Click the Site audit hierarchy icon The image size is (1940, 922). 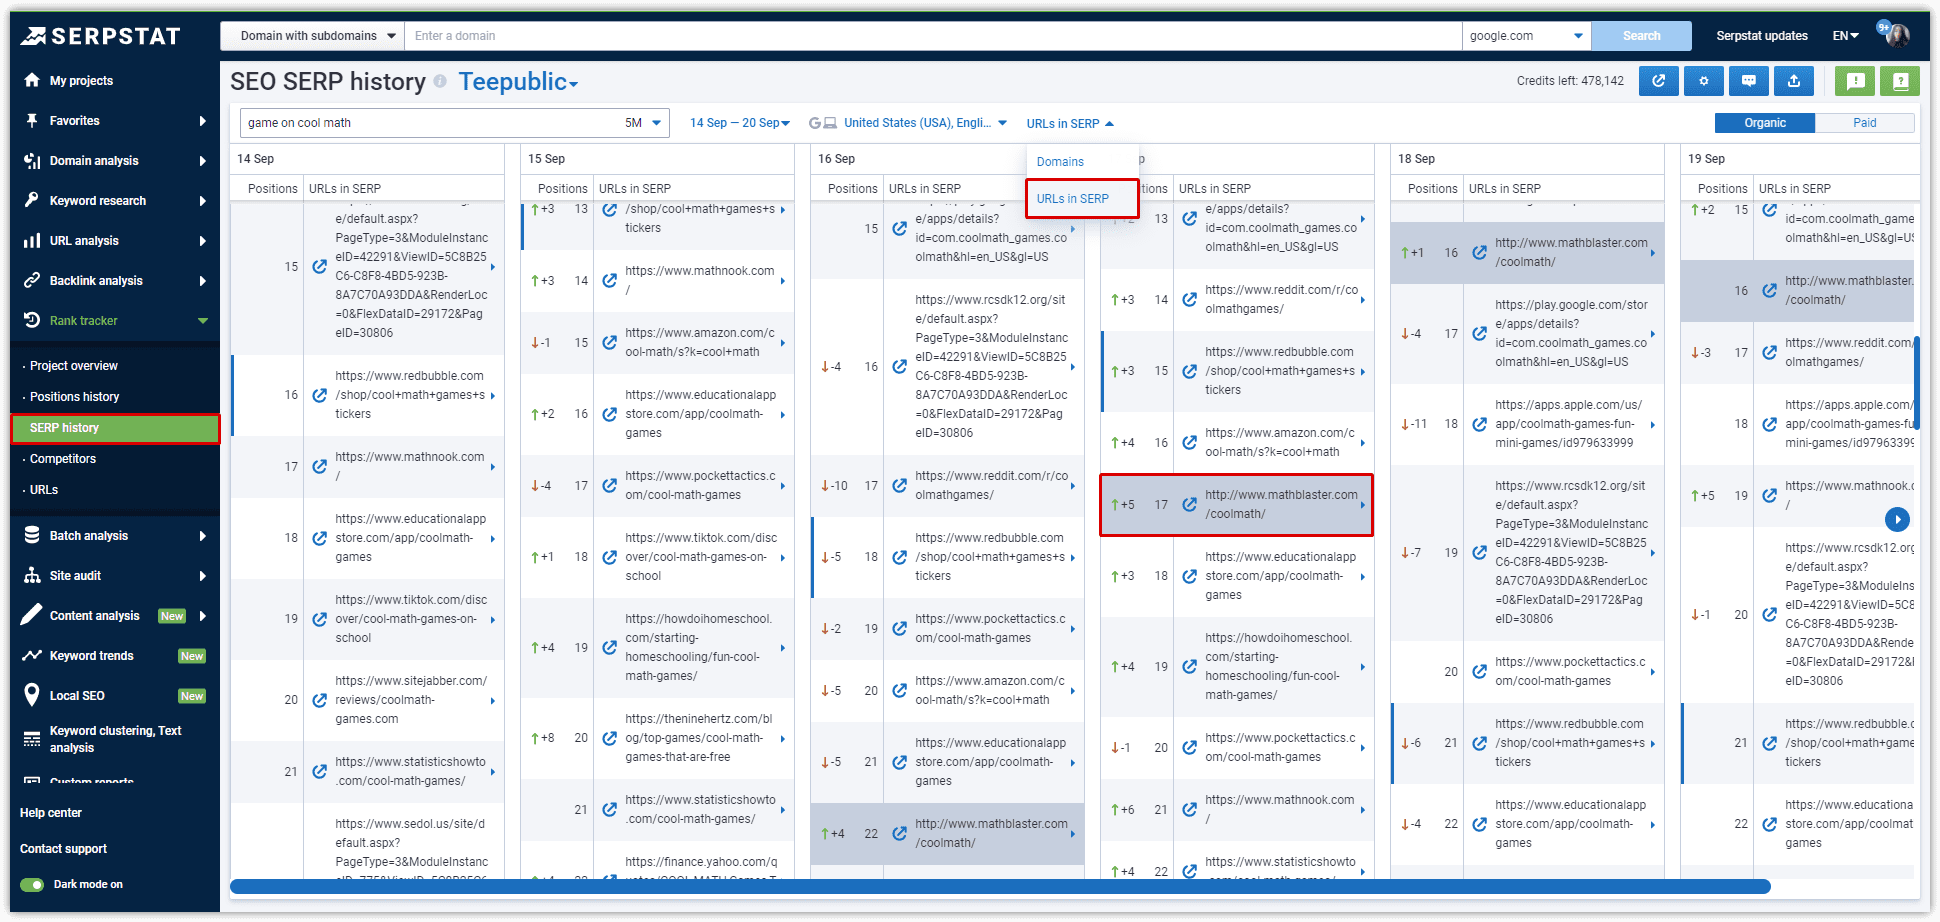pyautogui.click(x=32, y=575)
